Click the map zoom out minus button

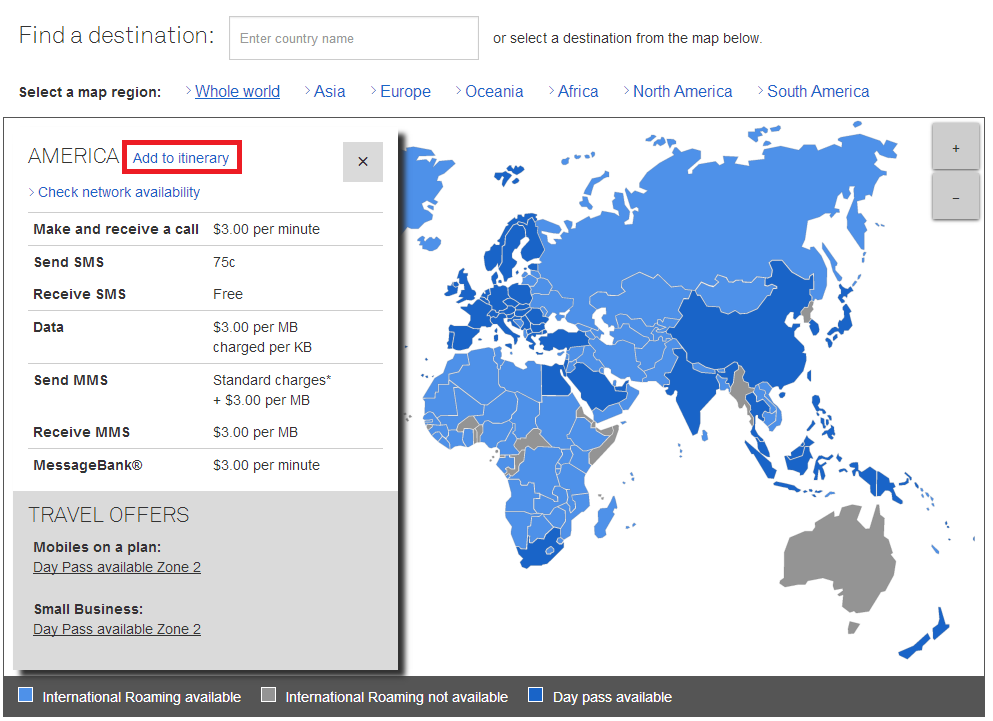955,197
